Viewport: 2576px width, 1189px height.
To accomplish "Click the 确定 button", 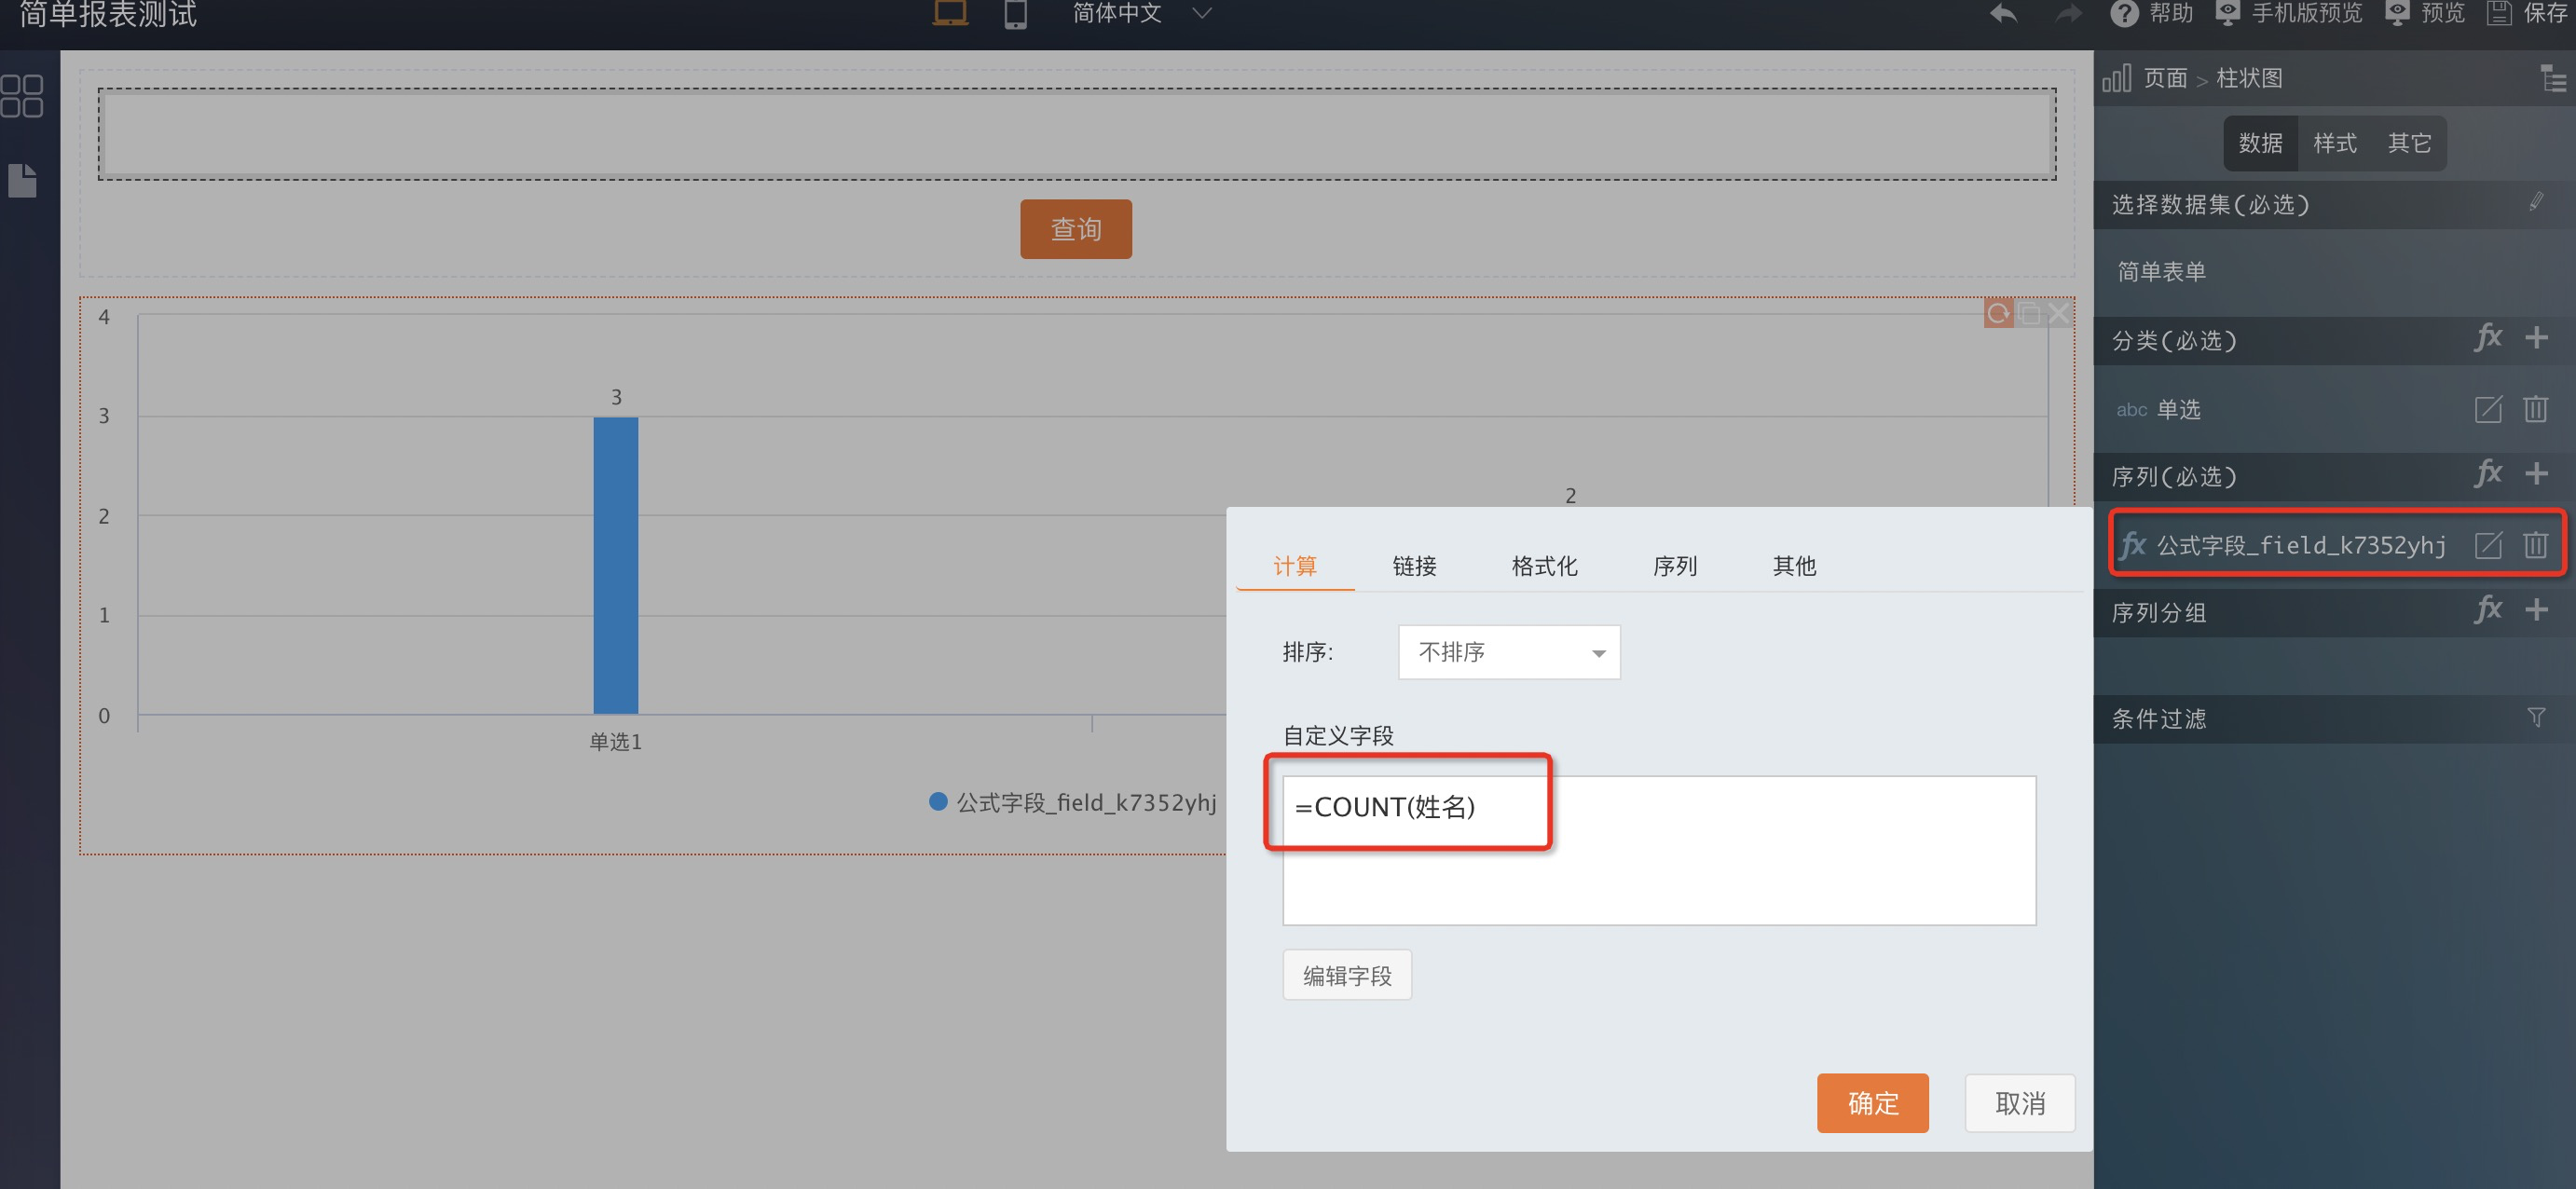I will [1871, 1103].
